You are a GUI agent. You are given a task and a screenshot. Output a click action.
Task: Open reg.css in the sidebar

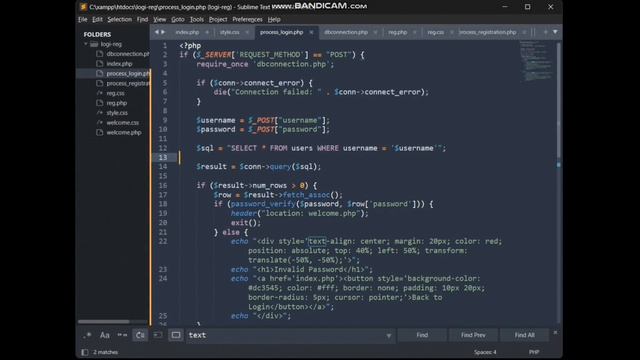click(116, 93)
